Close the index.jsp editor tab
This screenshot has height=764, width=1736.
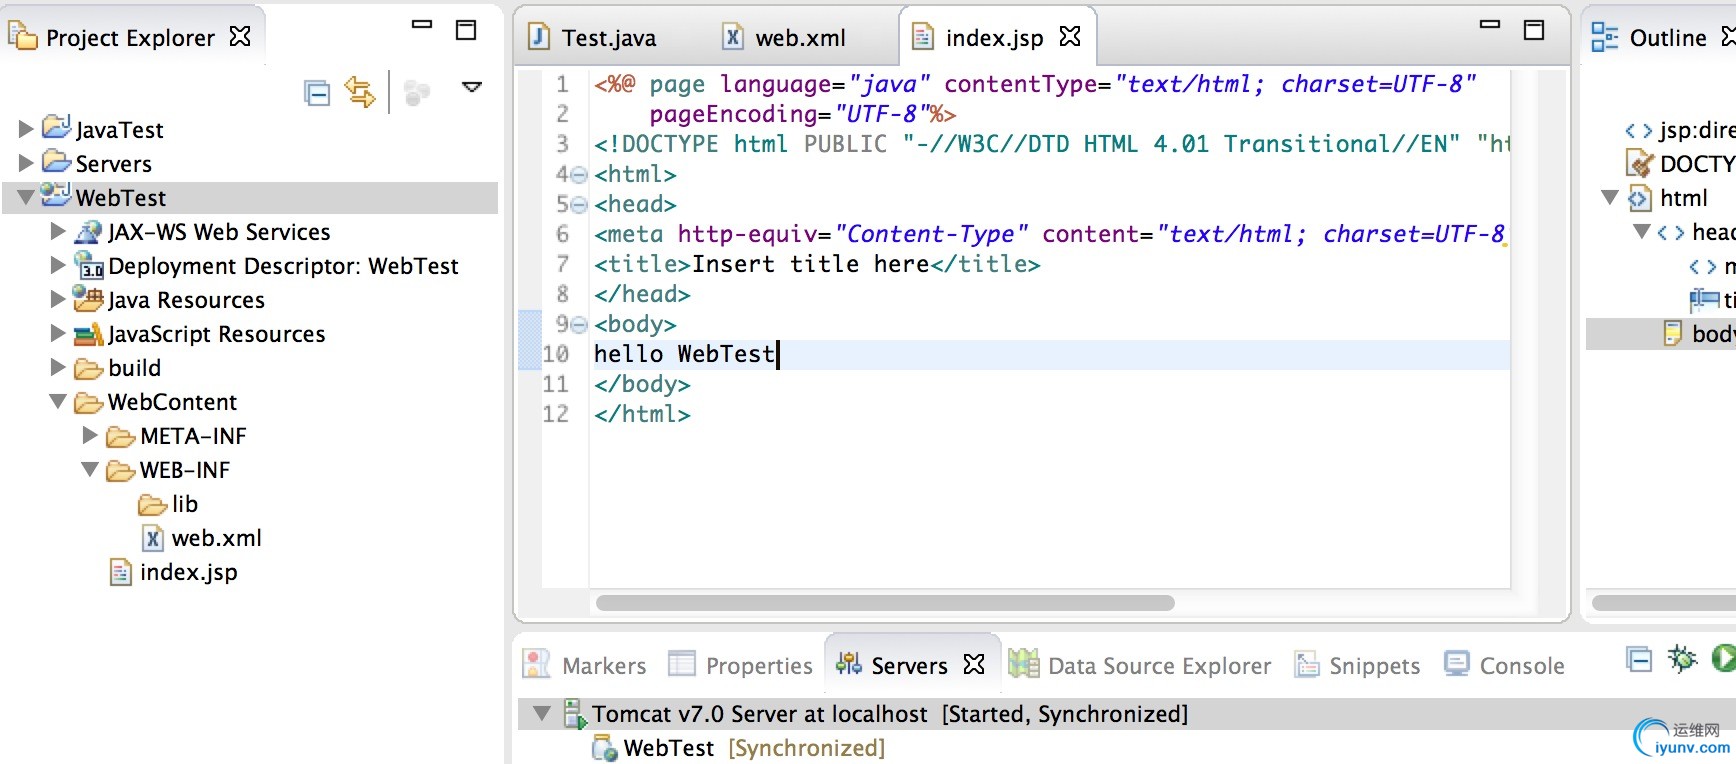[1070, 36]
